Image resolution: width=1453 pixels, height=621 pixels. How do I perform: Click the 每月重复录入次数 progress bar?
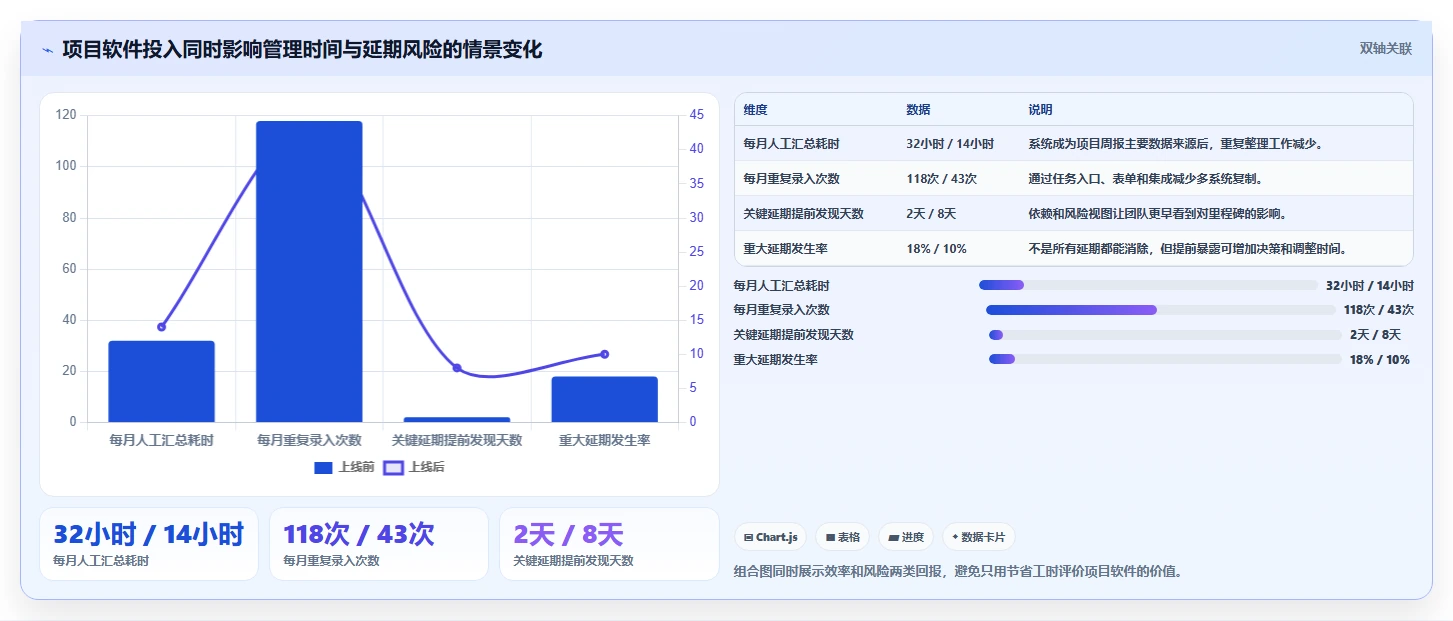(x=1160, y=310)
